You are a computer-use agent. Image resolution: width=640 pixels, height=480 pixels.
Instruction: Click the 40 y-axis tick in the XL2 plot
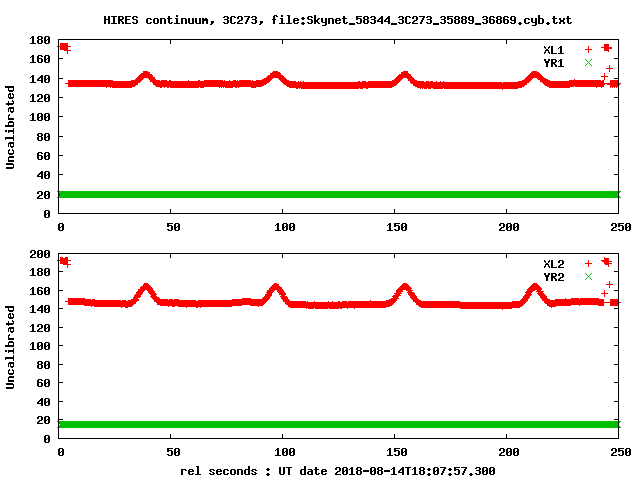43,402
